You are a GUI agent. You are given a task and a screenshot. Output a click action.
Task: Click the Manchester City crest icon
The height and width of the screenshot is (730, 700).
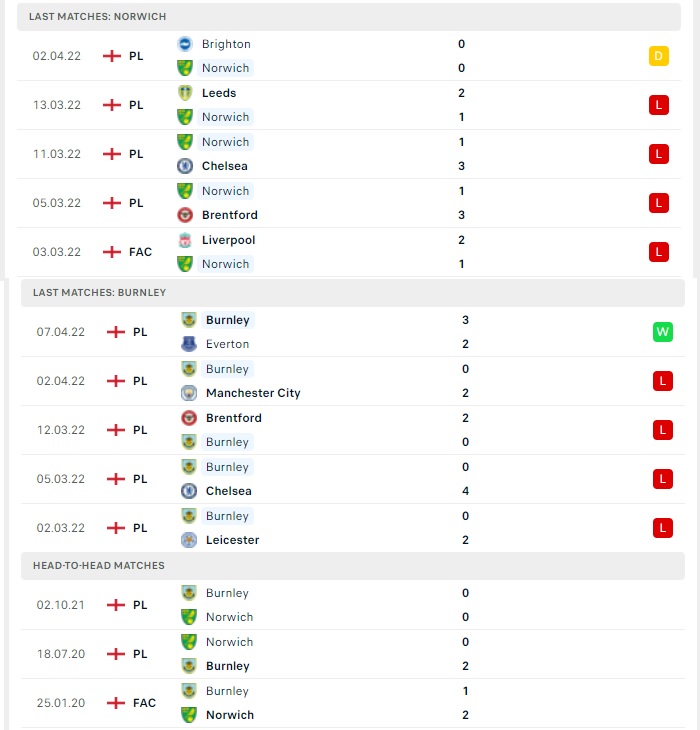point(189,393)
